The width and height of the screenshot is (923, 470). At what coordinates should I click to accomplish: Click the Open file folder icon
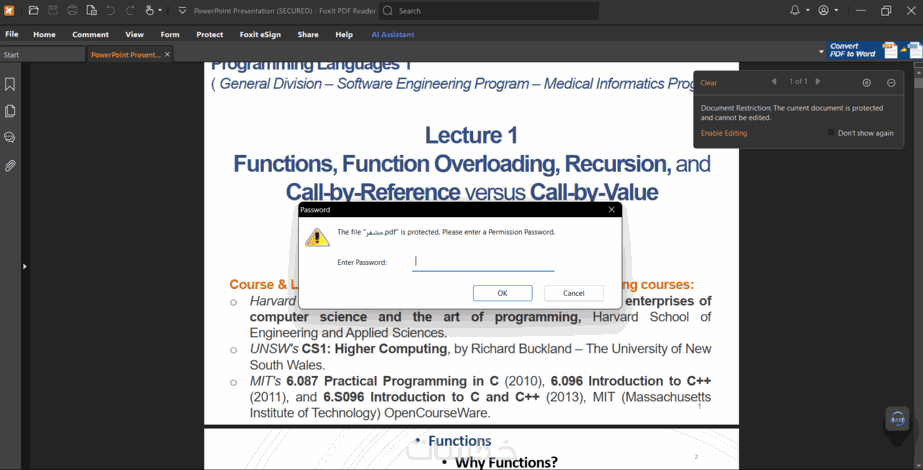pos(34,11)
